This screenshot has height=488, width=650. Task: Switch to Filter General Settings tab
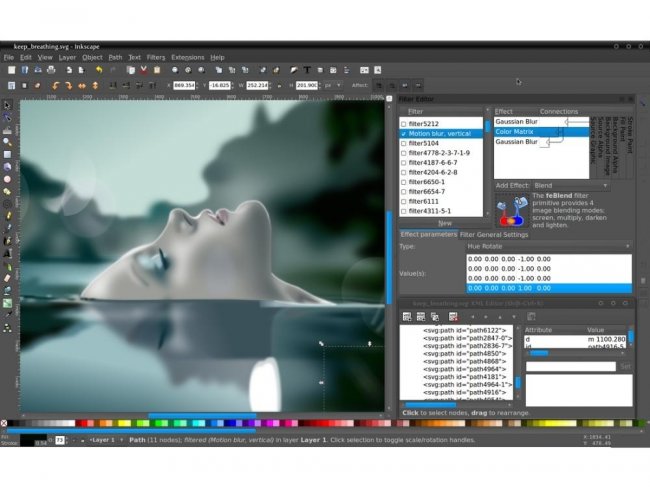click(494, 234)
